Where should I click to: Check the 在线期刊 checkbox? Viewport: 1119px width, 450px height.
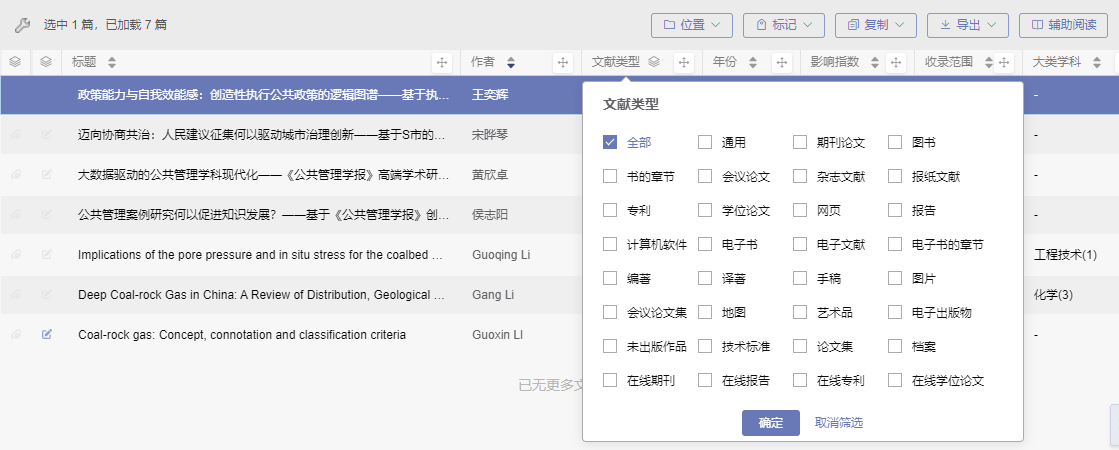tap(609, 381)
